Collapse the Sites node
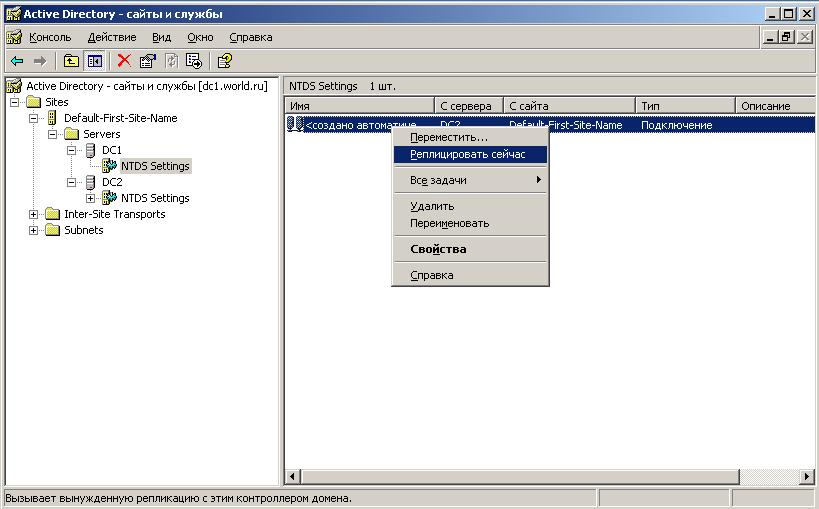 15,102
